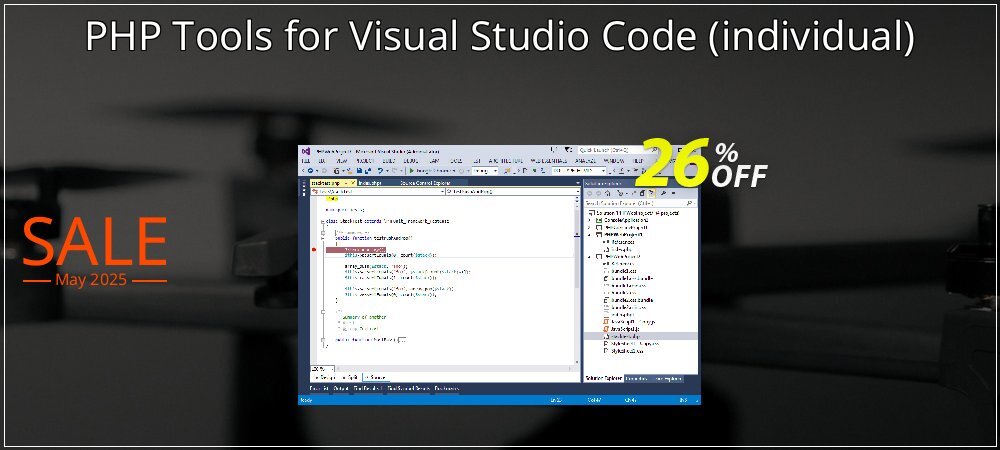Open the wide toolbar combo box

tap(578, 171)
